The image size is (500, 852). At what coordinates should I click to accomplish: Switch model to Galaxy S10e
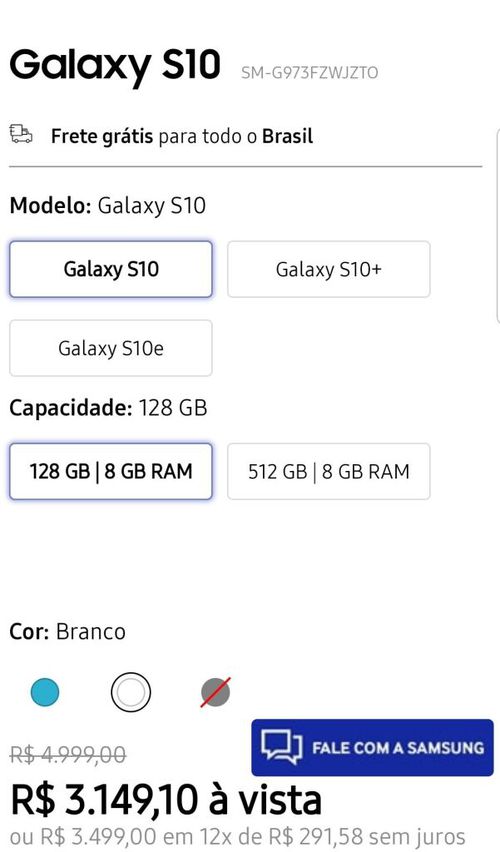pyautogui.click(x=111, y=348)
